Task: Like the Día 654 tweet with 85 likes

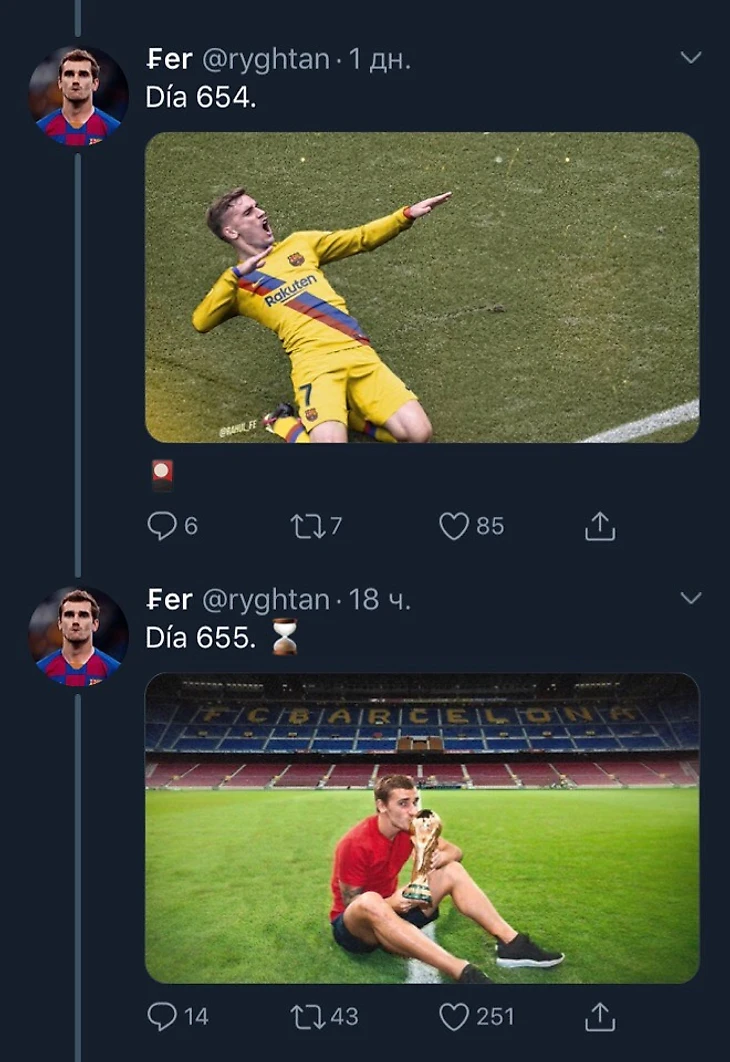Action: click(454, 526)
